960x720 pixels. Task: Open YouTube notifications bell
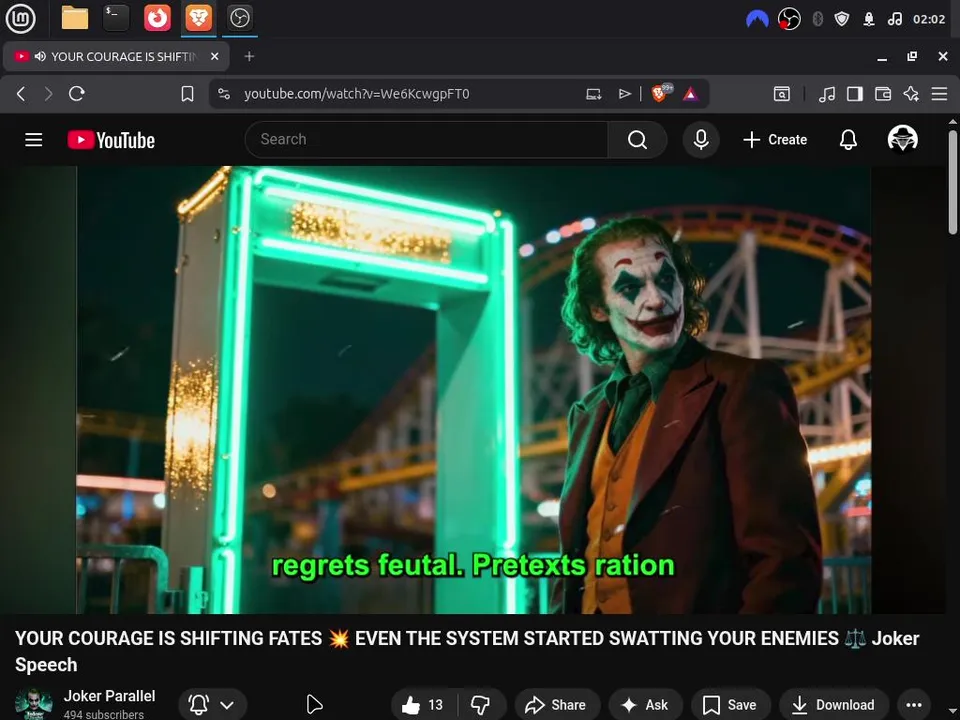pyautogui.click(x=848, y=140)
